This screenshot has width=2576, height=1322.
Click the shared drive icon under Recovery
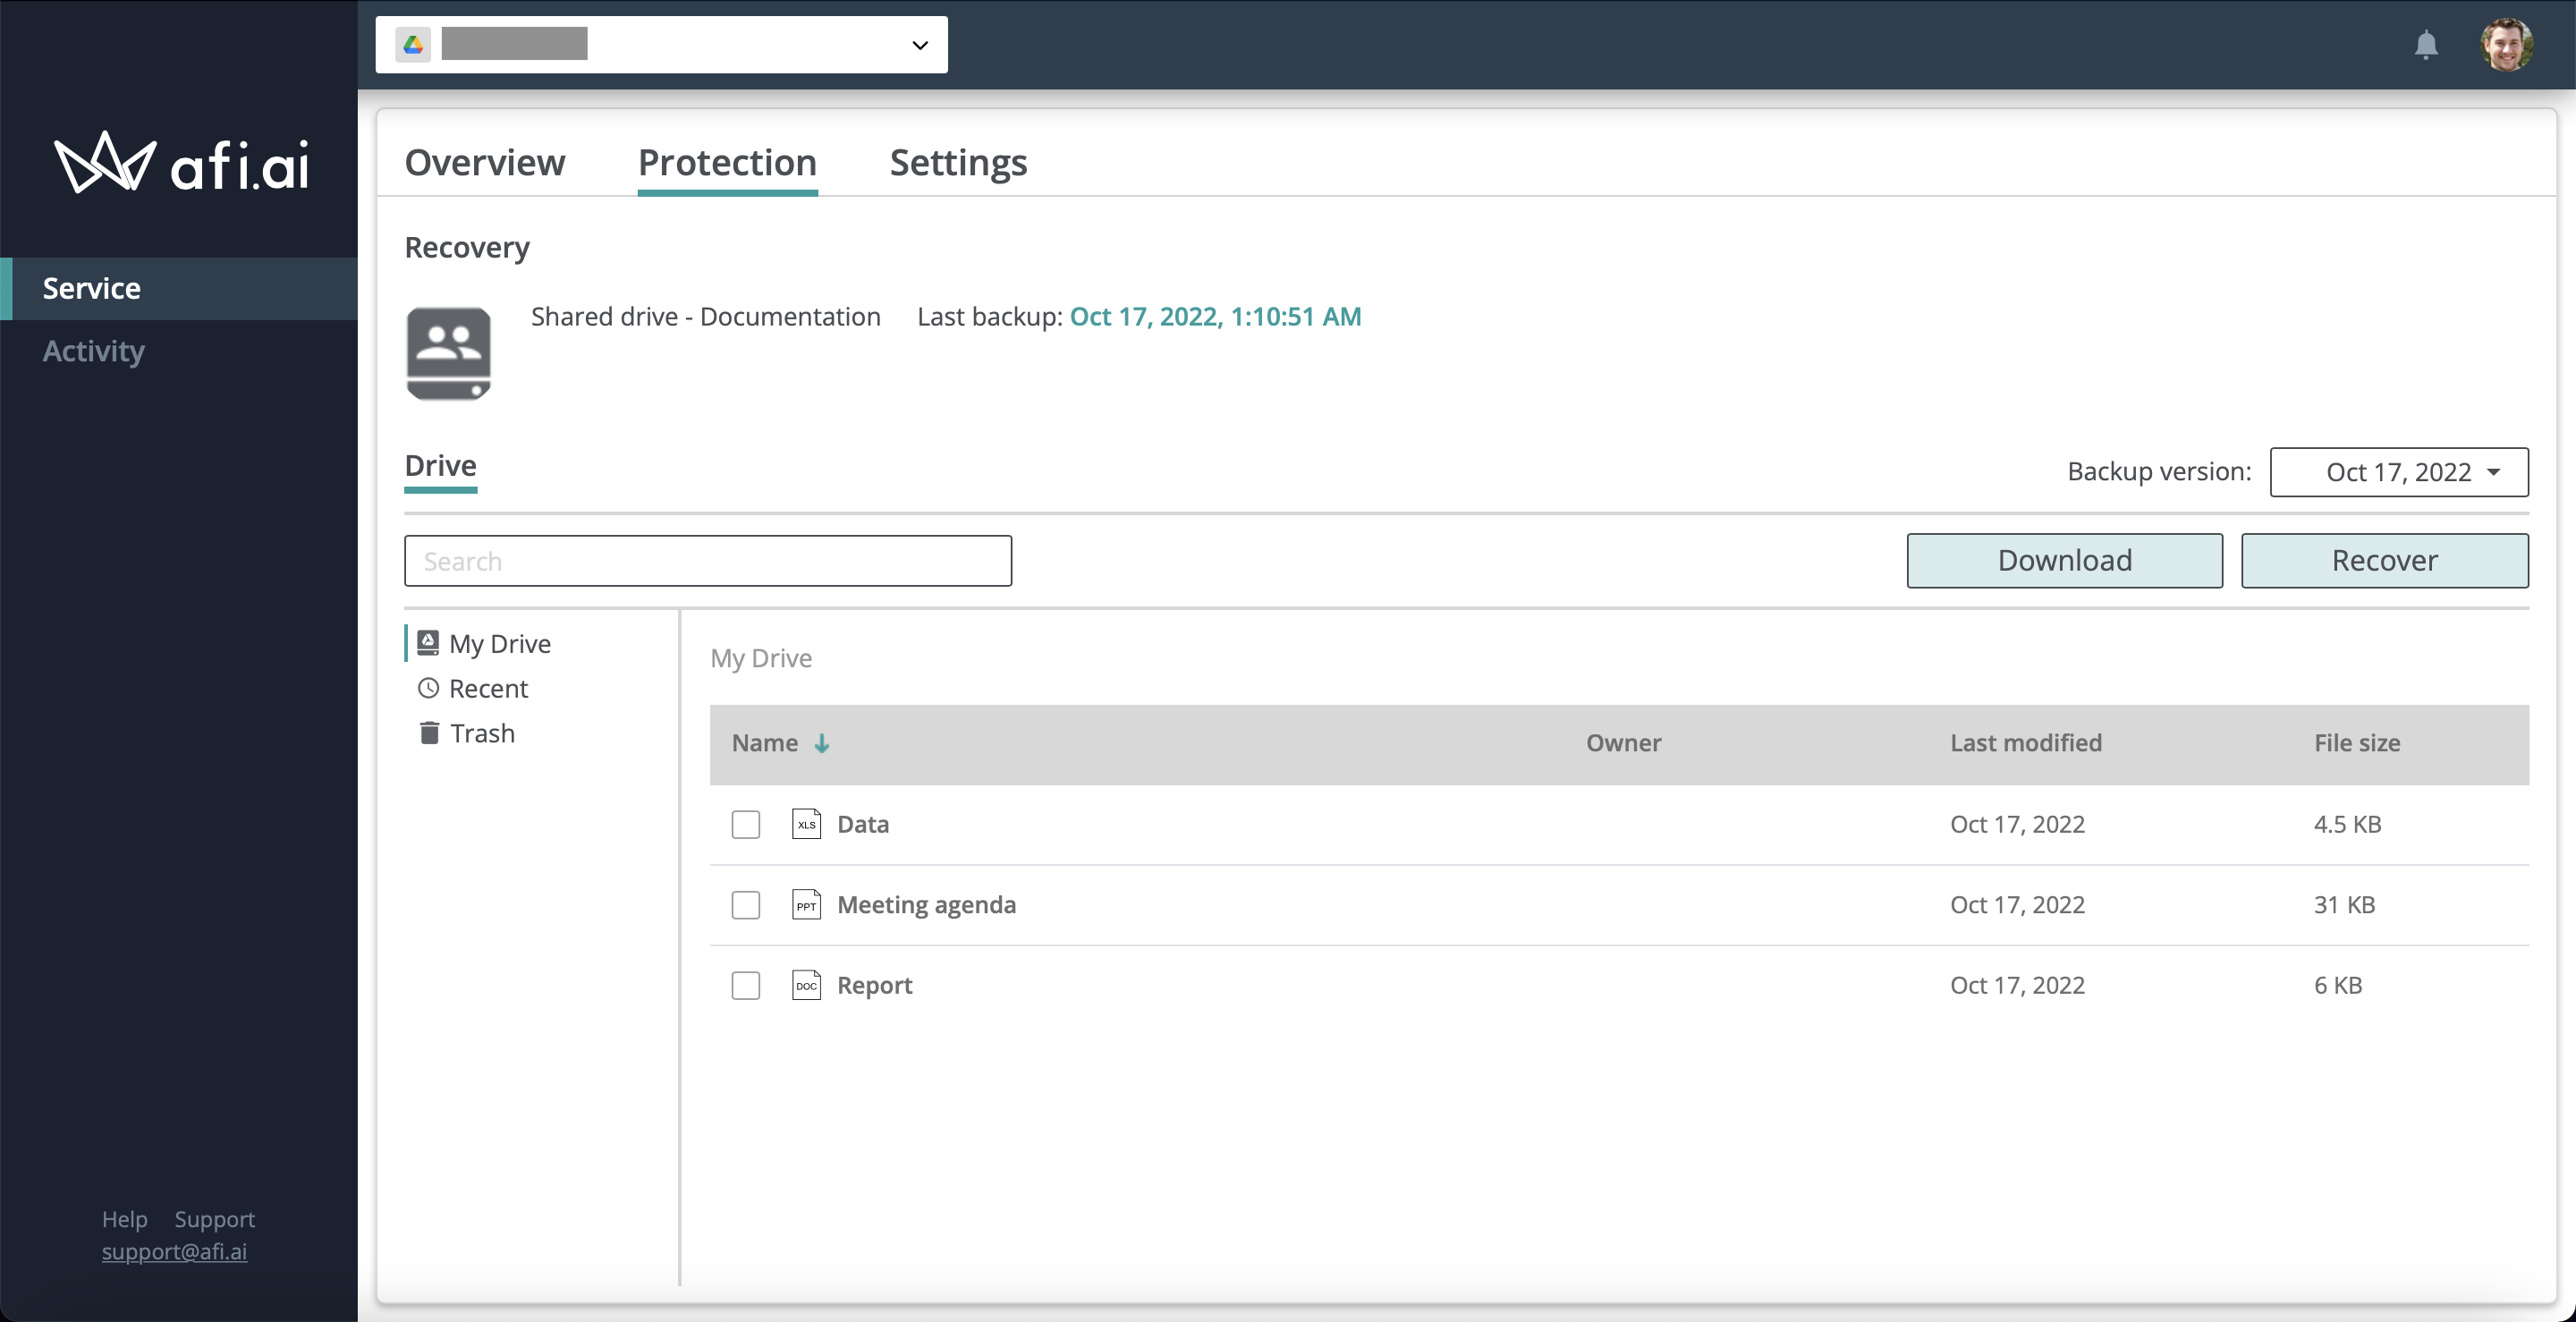click(x=448, y=353)
